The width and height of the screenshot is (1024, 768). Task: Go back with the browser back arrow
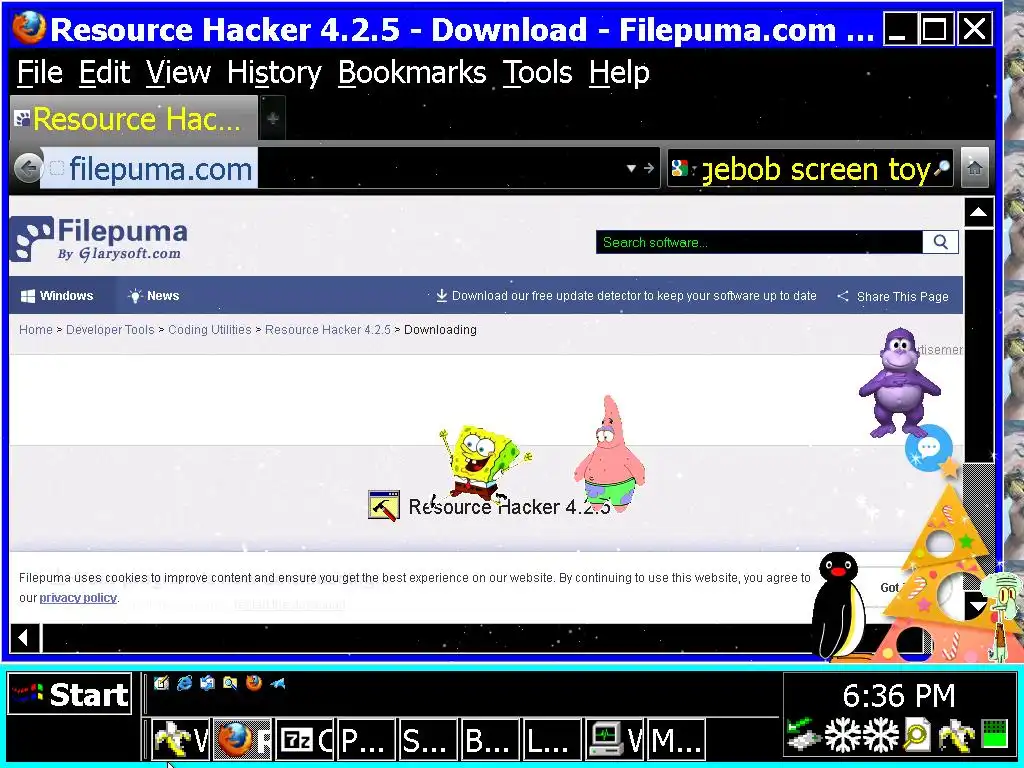click(28, 168)
